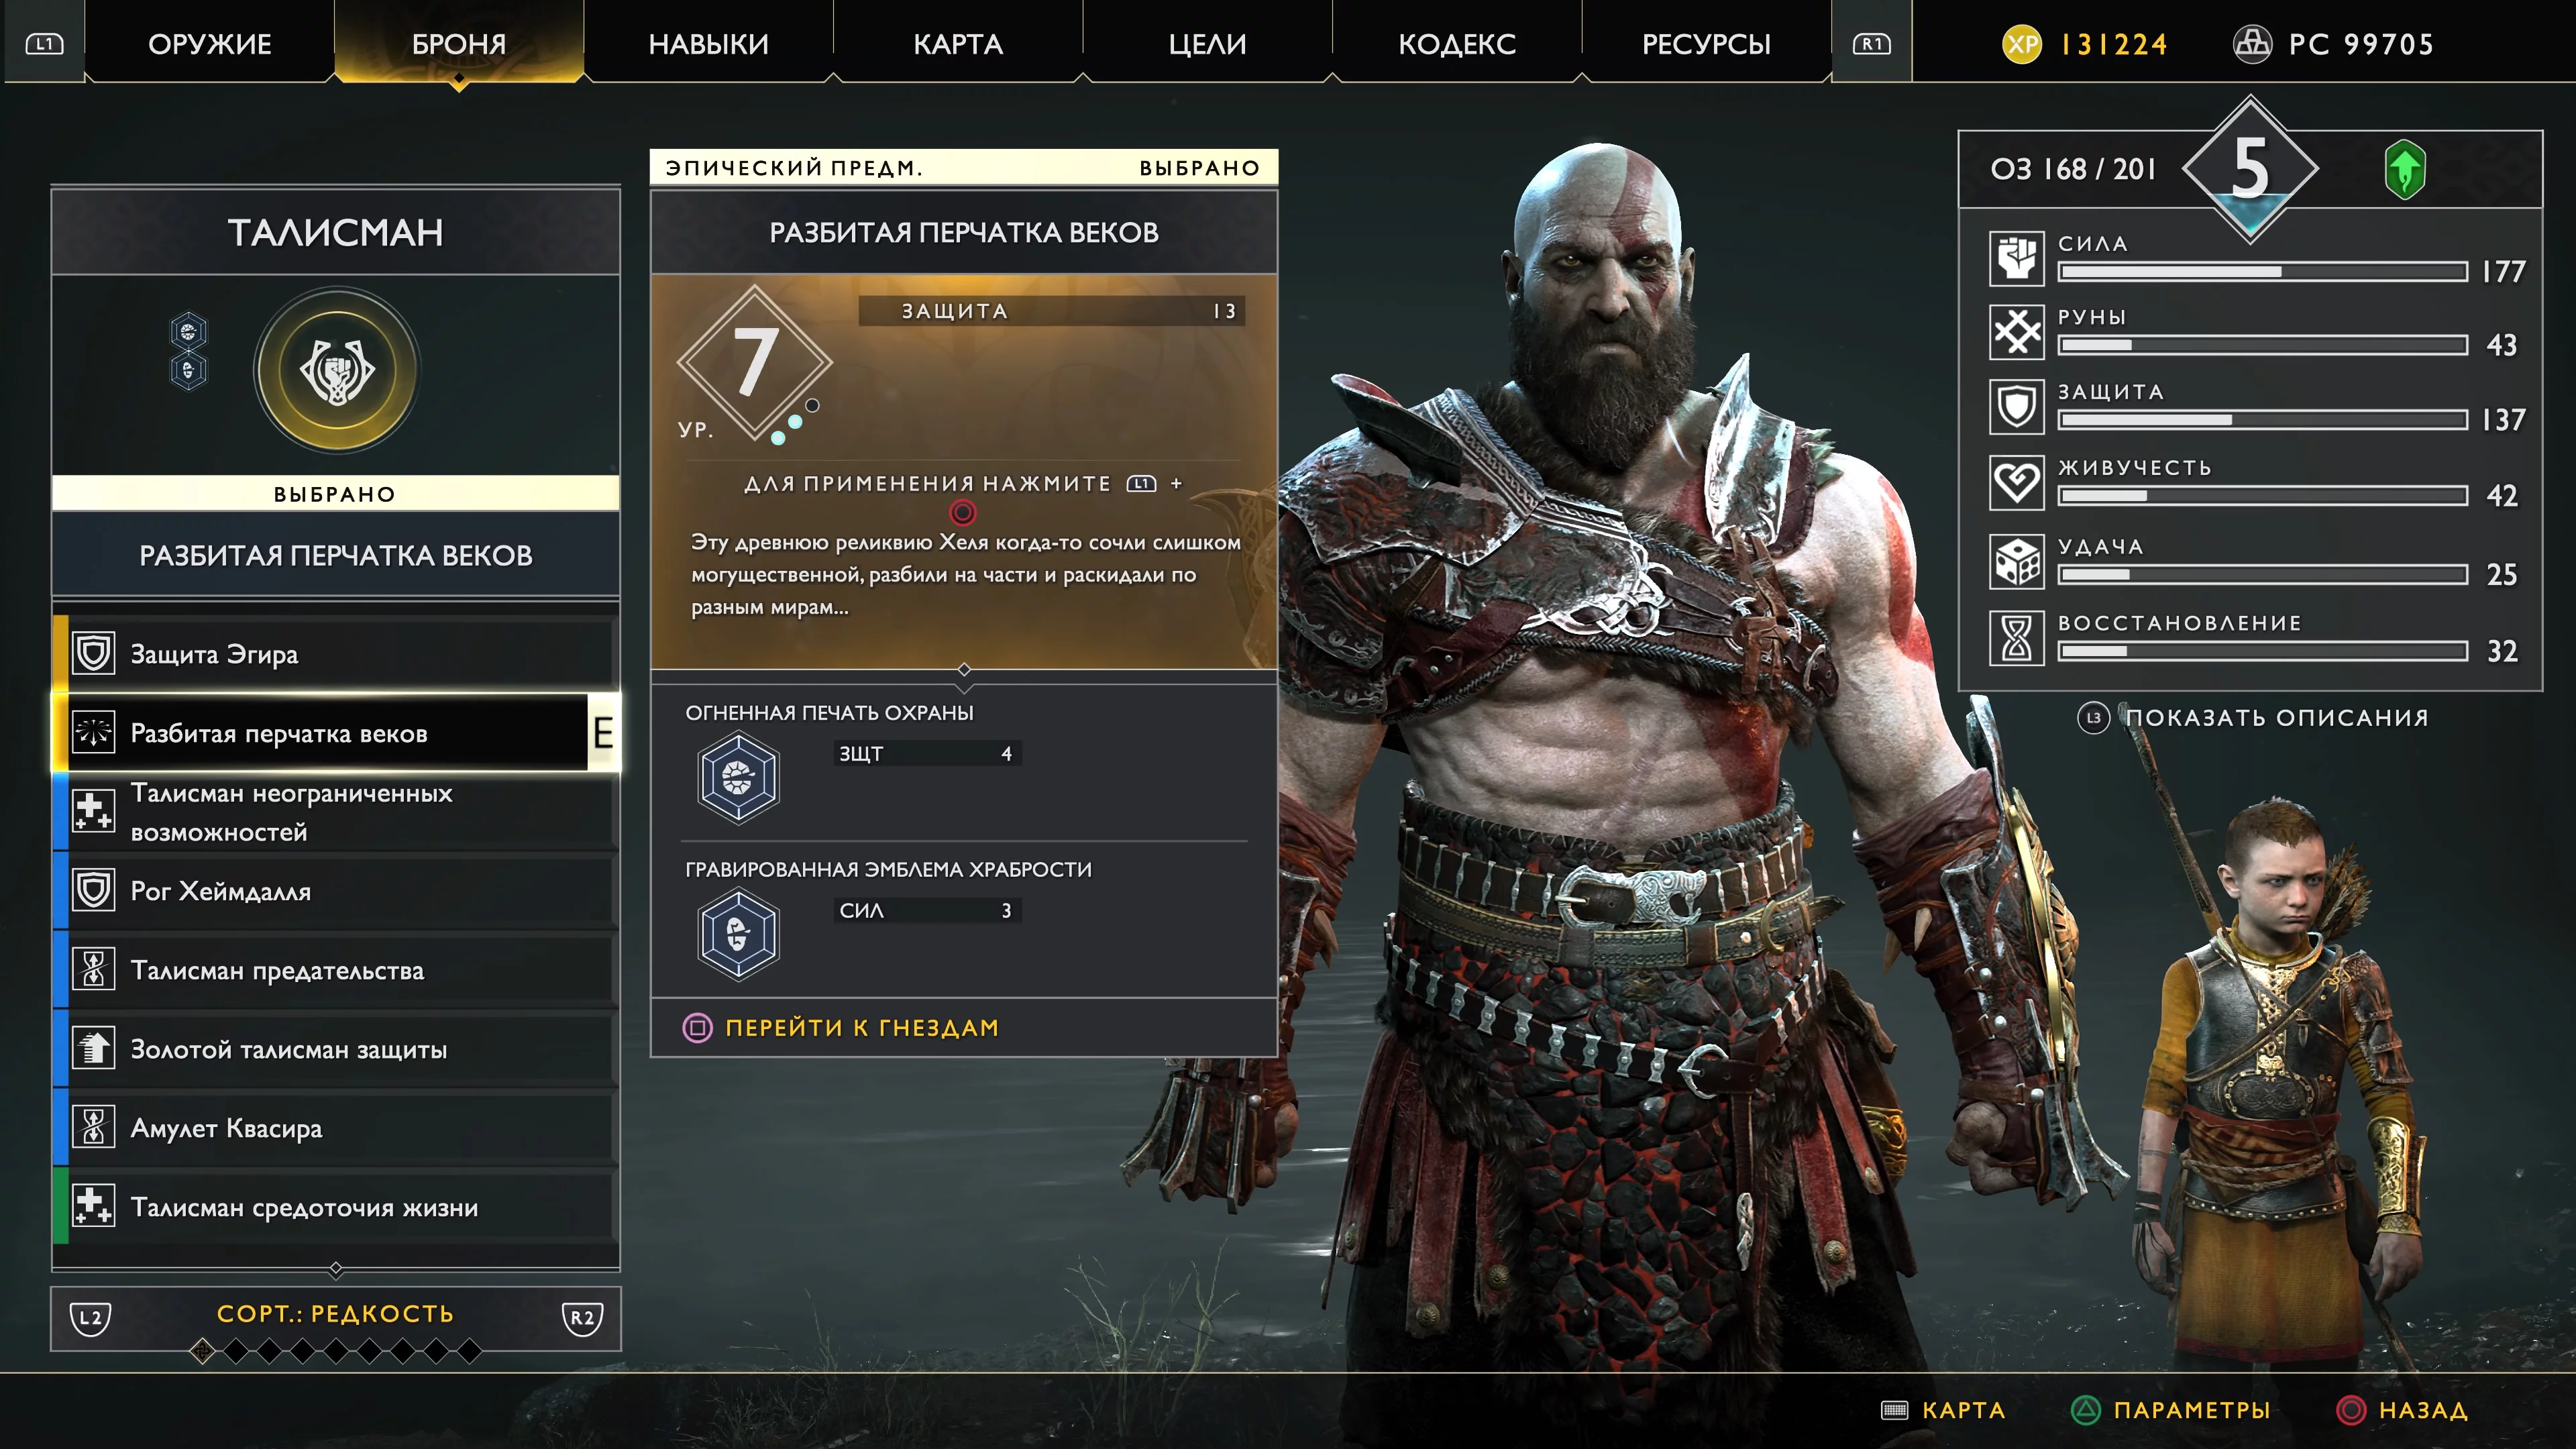Click the Руны crossed stat icon
The height and width of the screenshot is (1449, 2576).
pos(2016,333)
